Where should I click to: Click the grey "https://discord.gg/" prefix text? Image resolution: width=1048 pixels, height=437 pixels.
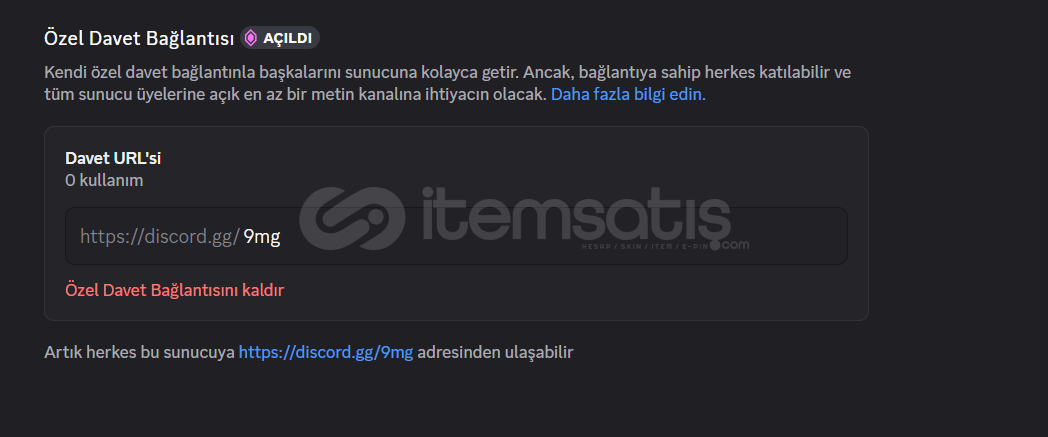pyautogui.click(x=160, y=237)
